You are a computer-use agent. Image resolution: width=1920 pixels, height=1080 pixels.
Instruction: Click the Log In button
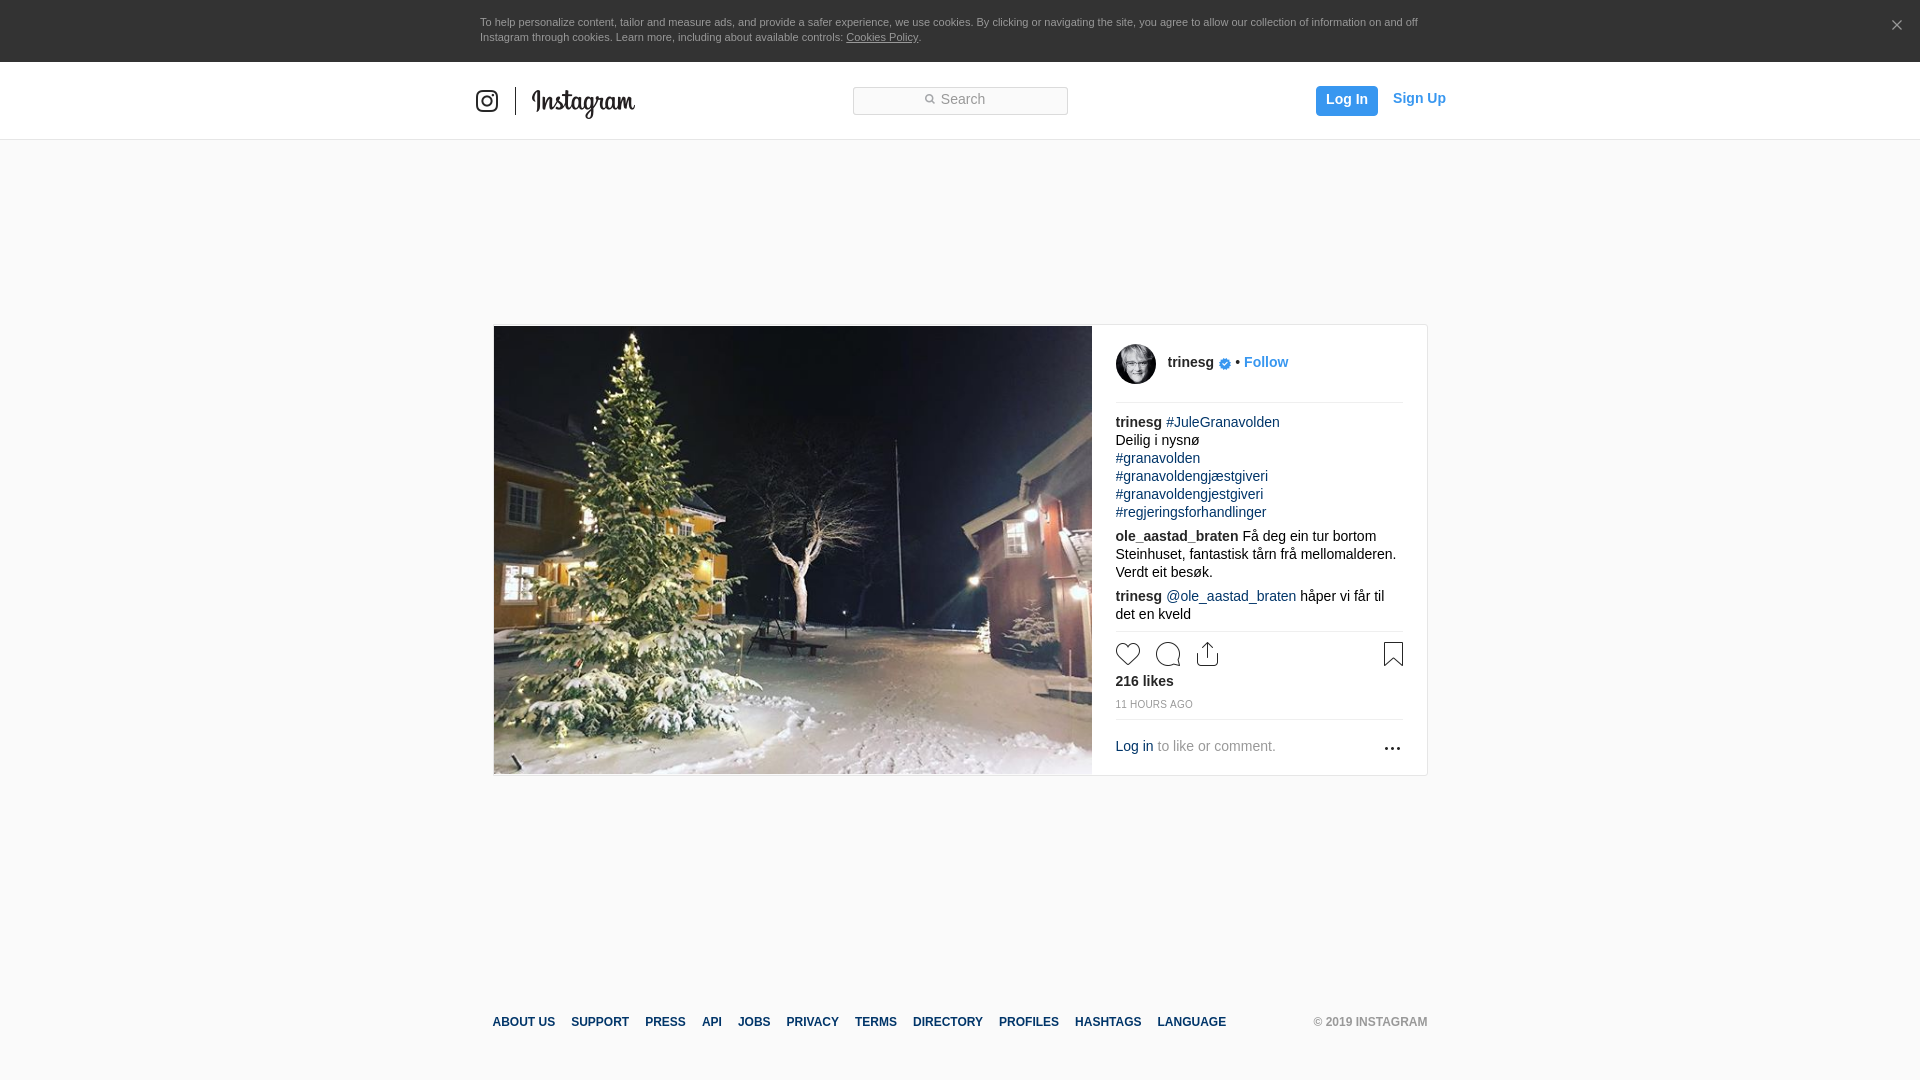pyautogui.click(x=1346, y=100)
